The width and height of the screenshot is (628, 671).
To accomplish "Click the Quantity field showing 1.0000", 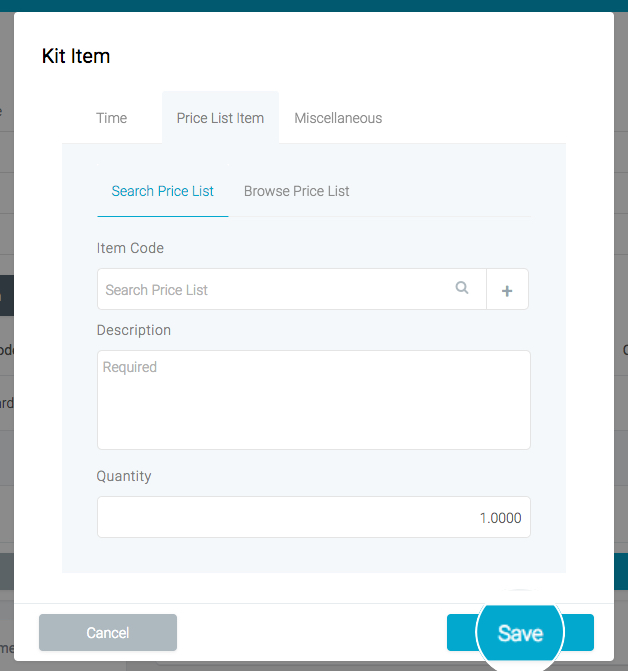I will point(313,518).
